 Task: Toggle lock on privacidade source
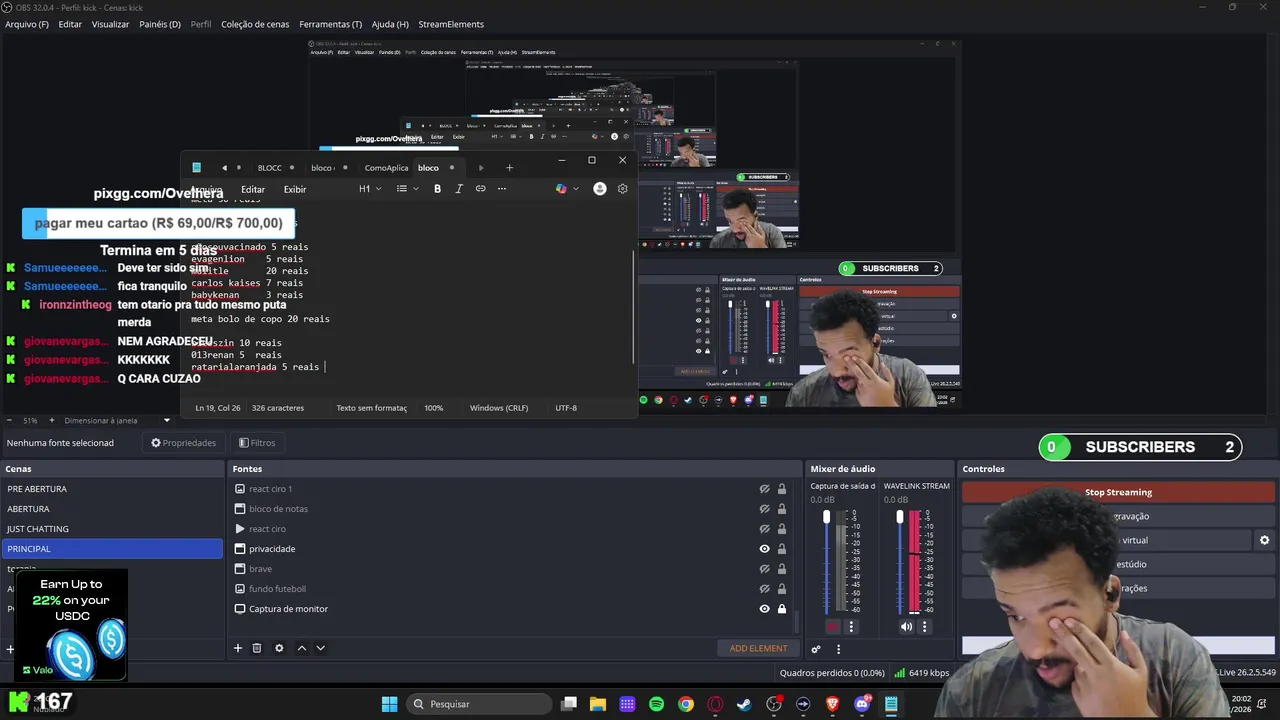[782, 549]
